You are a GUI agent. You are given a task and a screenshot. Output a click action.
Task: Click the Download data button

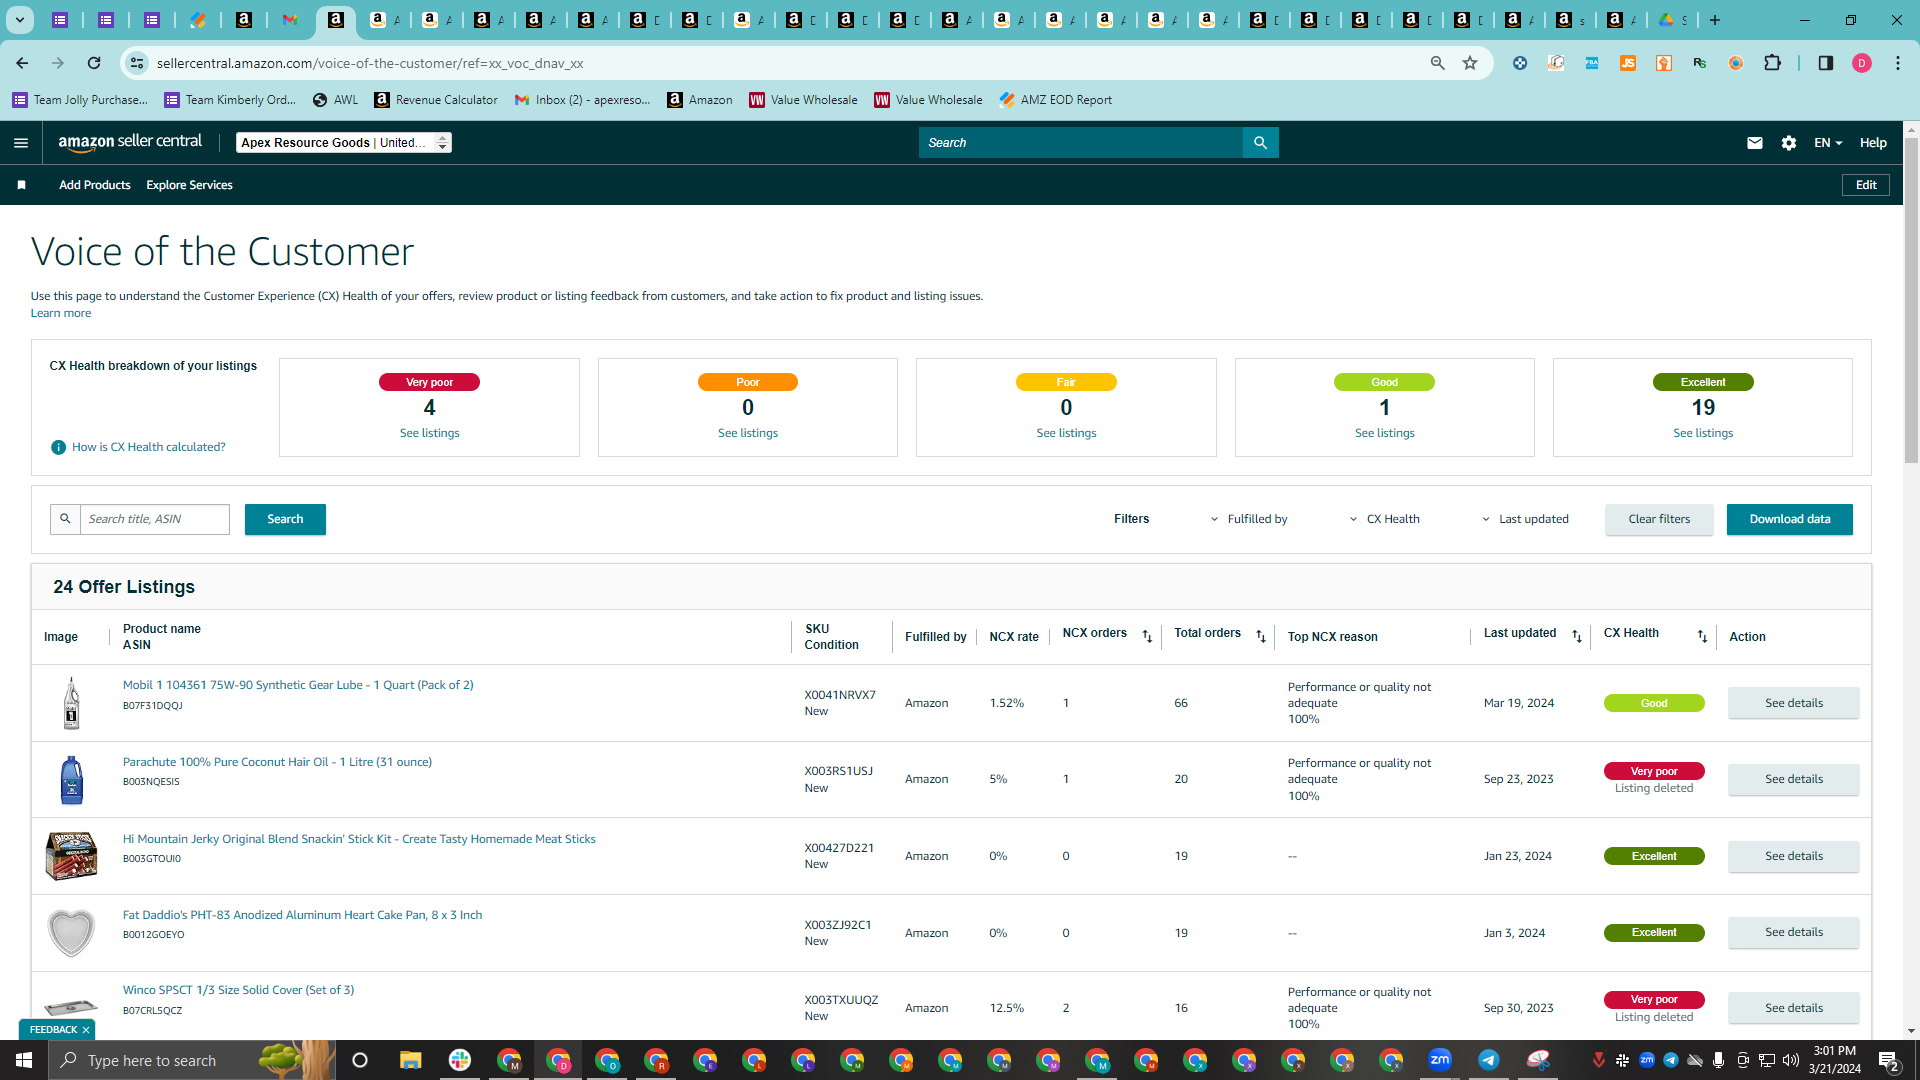click(x=1790, y=519)
